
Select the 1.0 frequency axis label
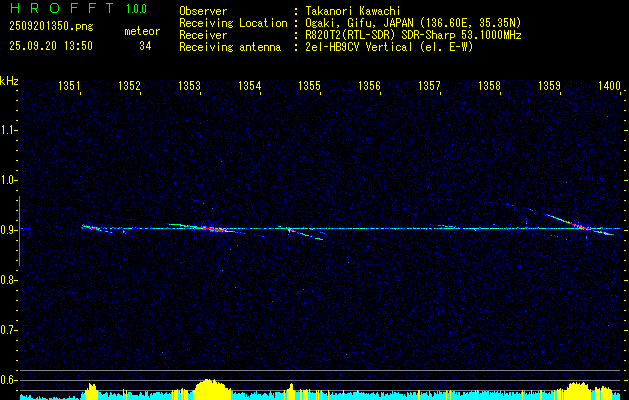[9, 180]
